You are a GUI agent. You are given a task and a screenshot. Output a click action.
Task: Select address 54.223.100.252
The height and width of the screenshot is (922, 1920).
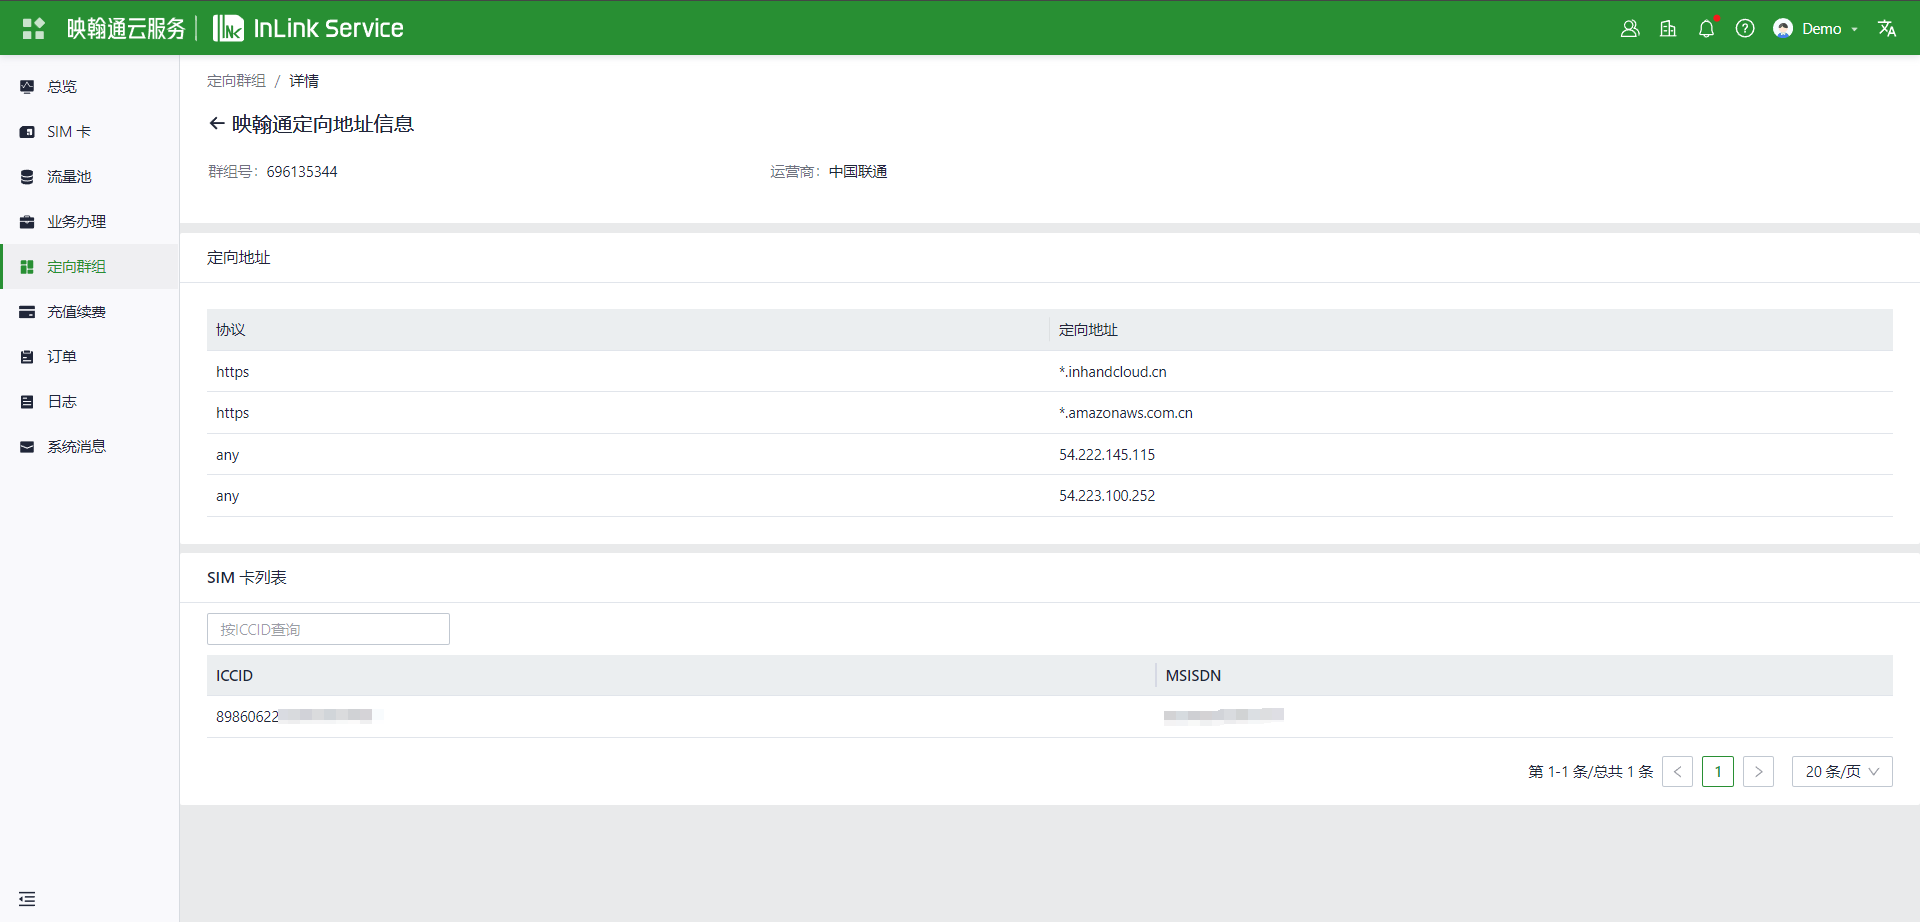[x=1107, y=496]
